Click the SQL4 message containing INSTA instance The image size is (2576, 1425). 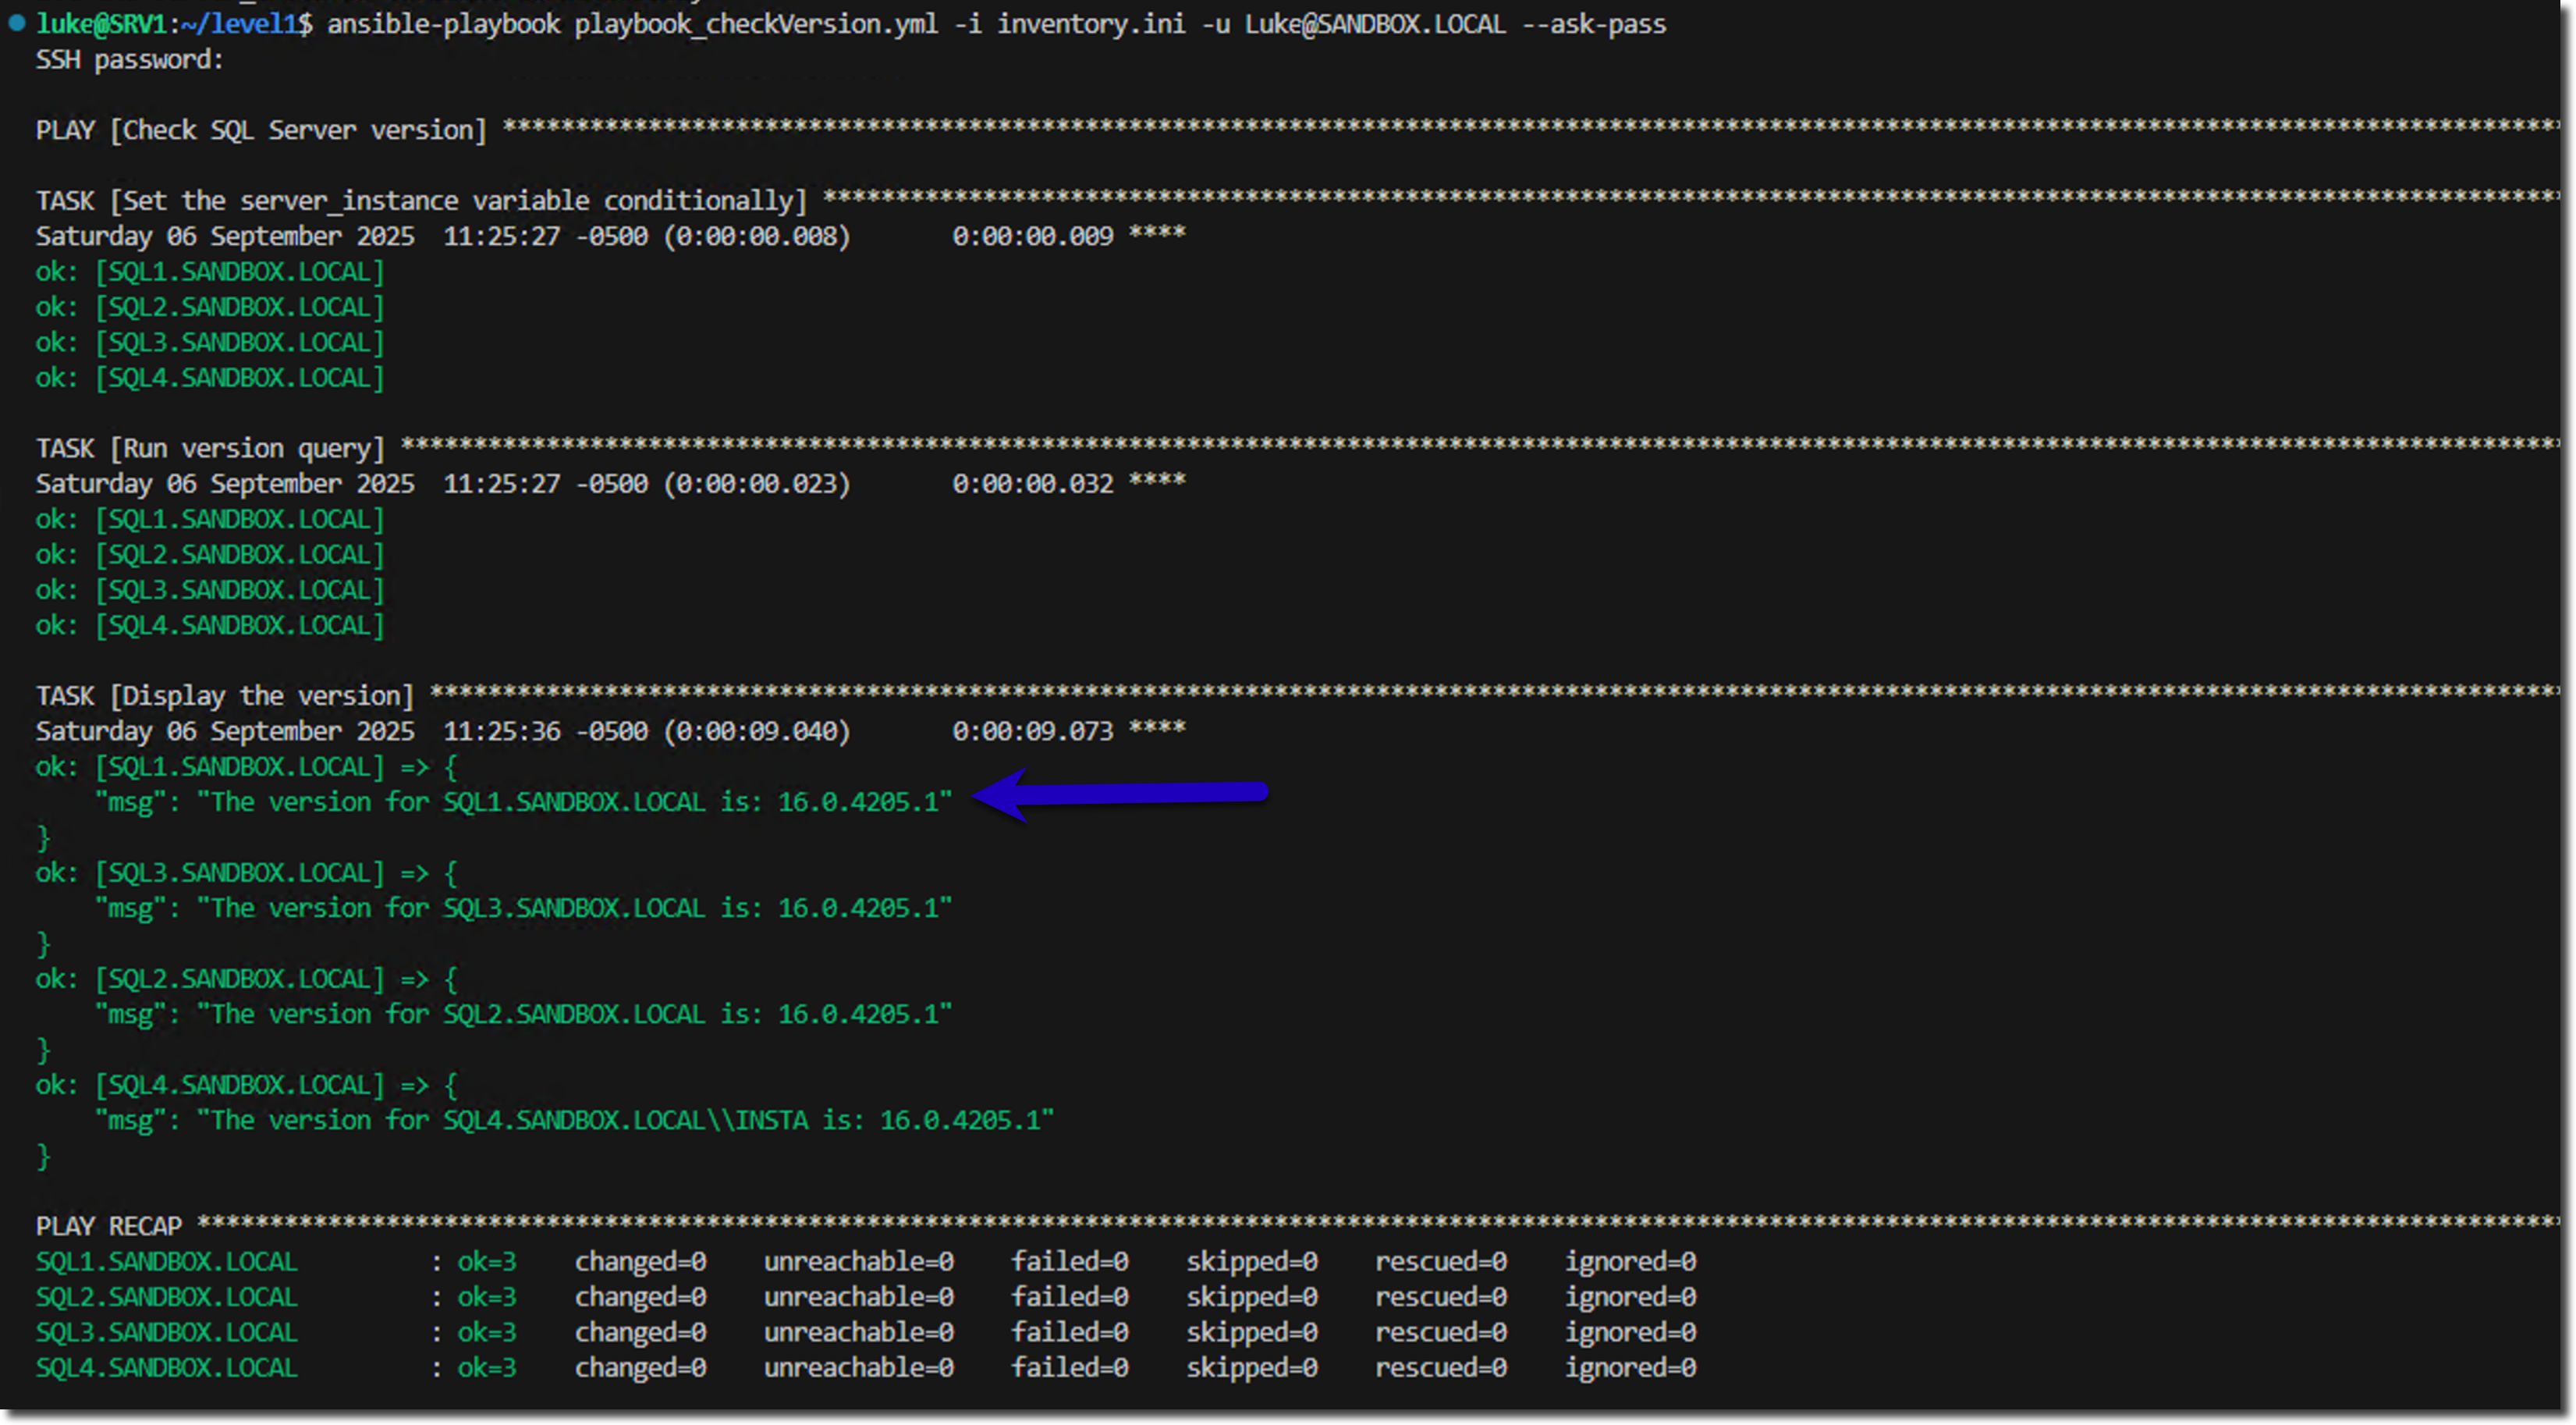(574, 1121)
